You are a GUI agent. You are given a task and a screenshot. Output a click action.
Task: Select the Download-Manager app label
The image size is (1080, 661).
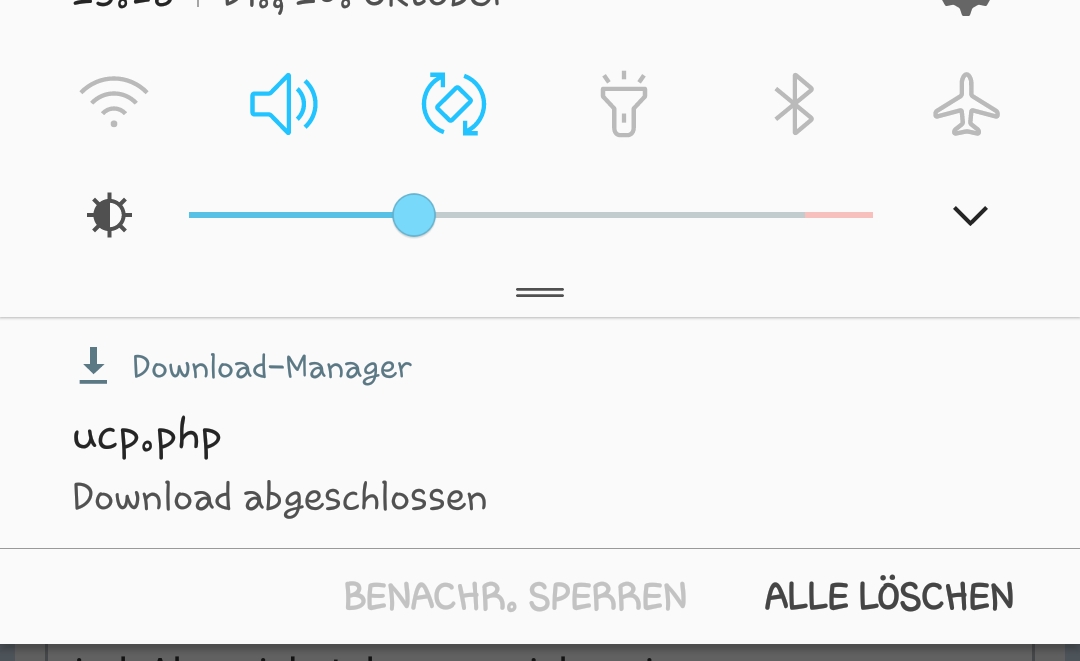272,367
